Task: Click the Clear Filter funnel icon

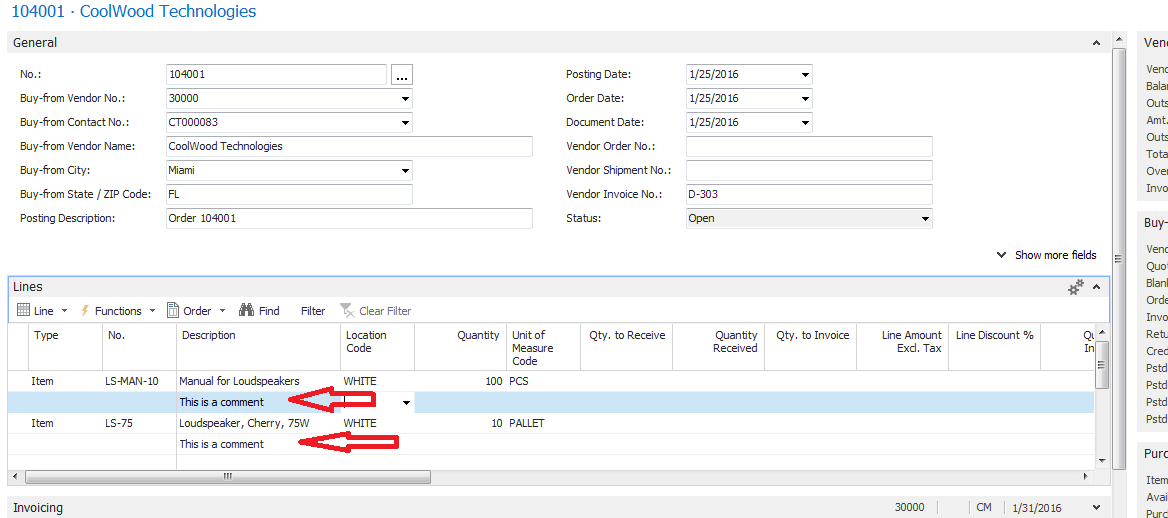Action: coord(347,311)
